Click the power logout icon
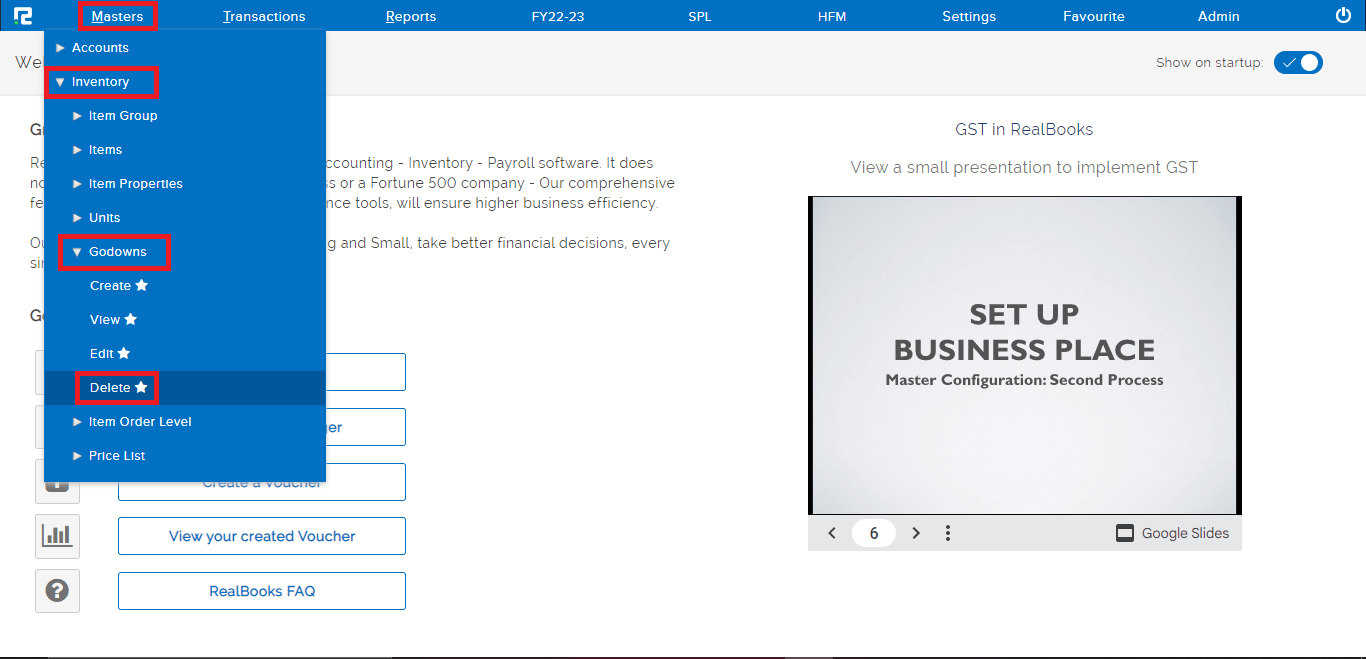This screenshot has height=659, width=1366. [x=1343, y=16]
